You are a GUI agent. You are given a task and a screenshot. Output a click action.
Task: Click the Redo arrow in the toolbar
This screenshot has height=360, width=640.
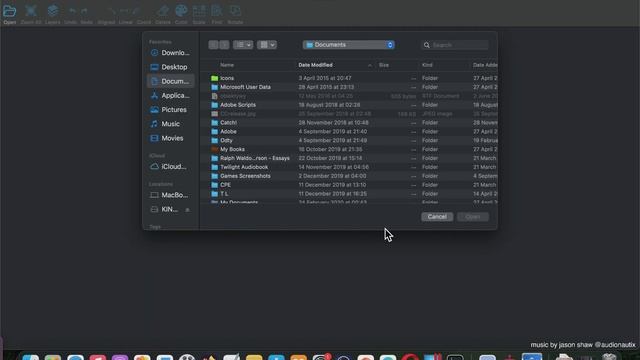point(84,11)
